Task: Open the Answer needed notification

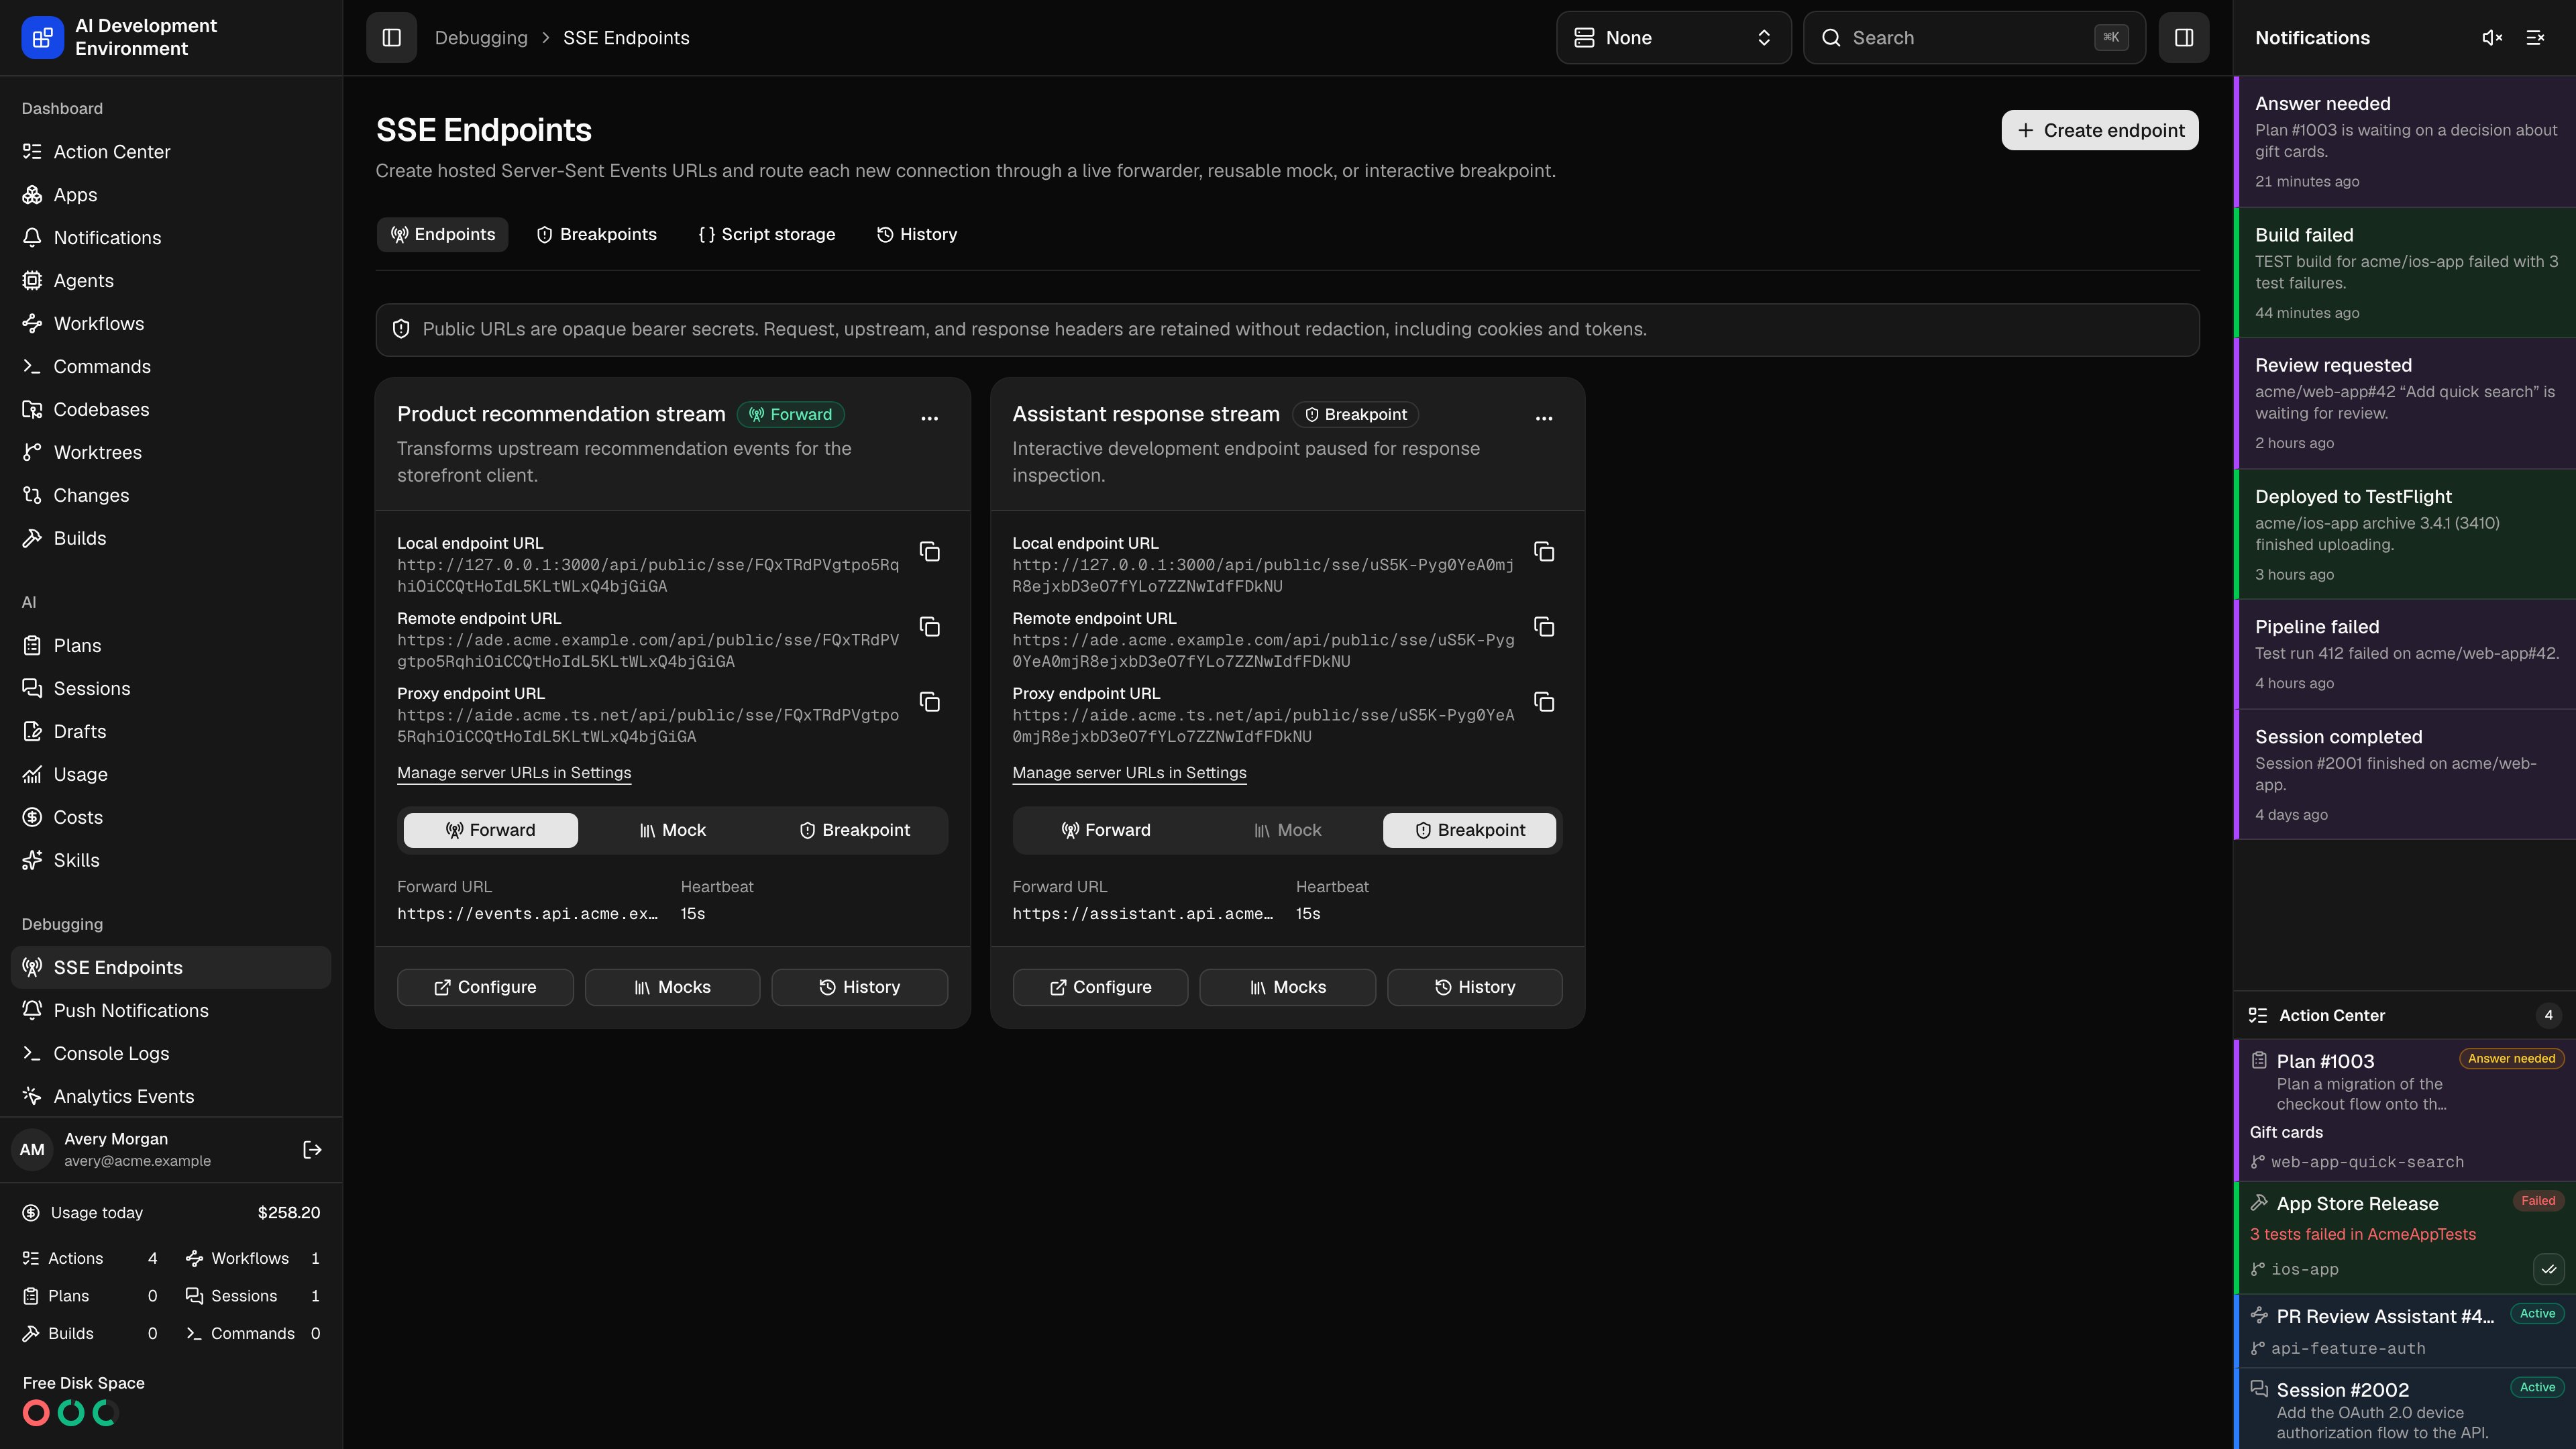Action: 2405,142
